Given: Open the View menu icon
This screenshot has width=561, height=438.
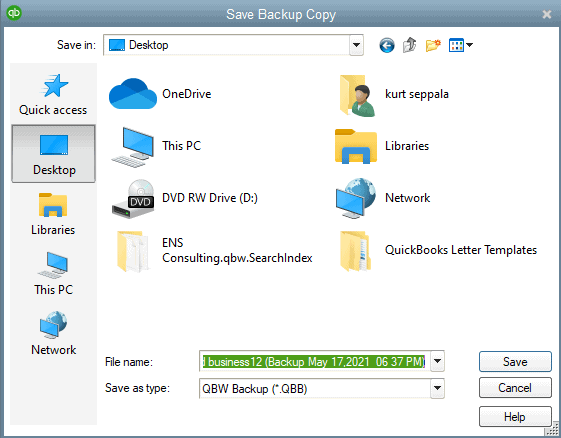Looking at the screenshot, I should coord(456,45).
